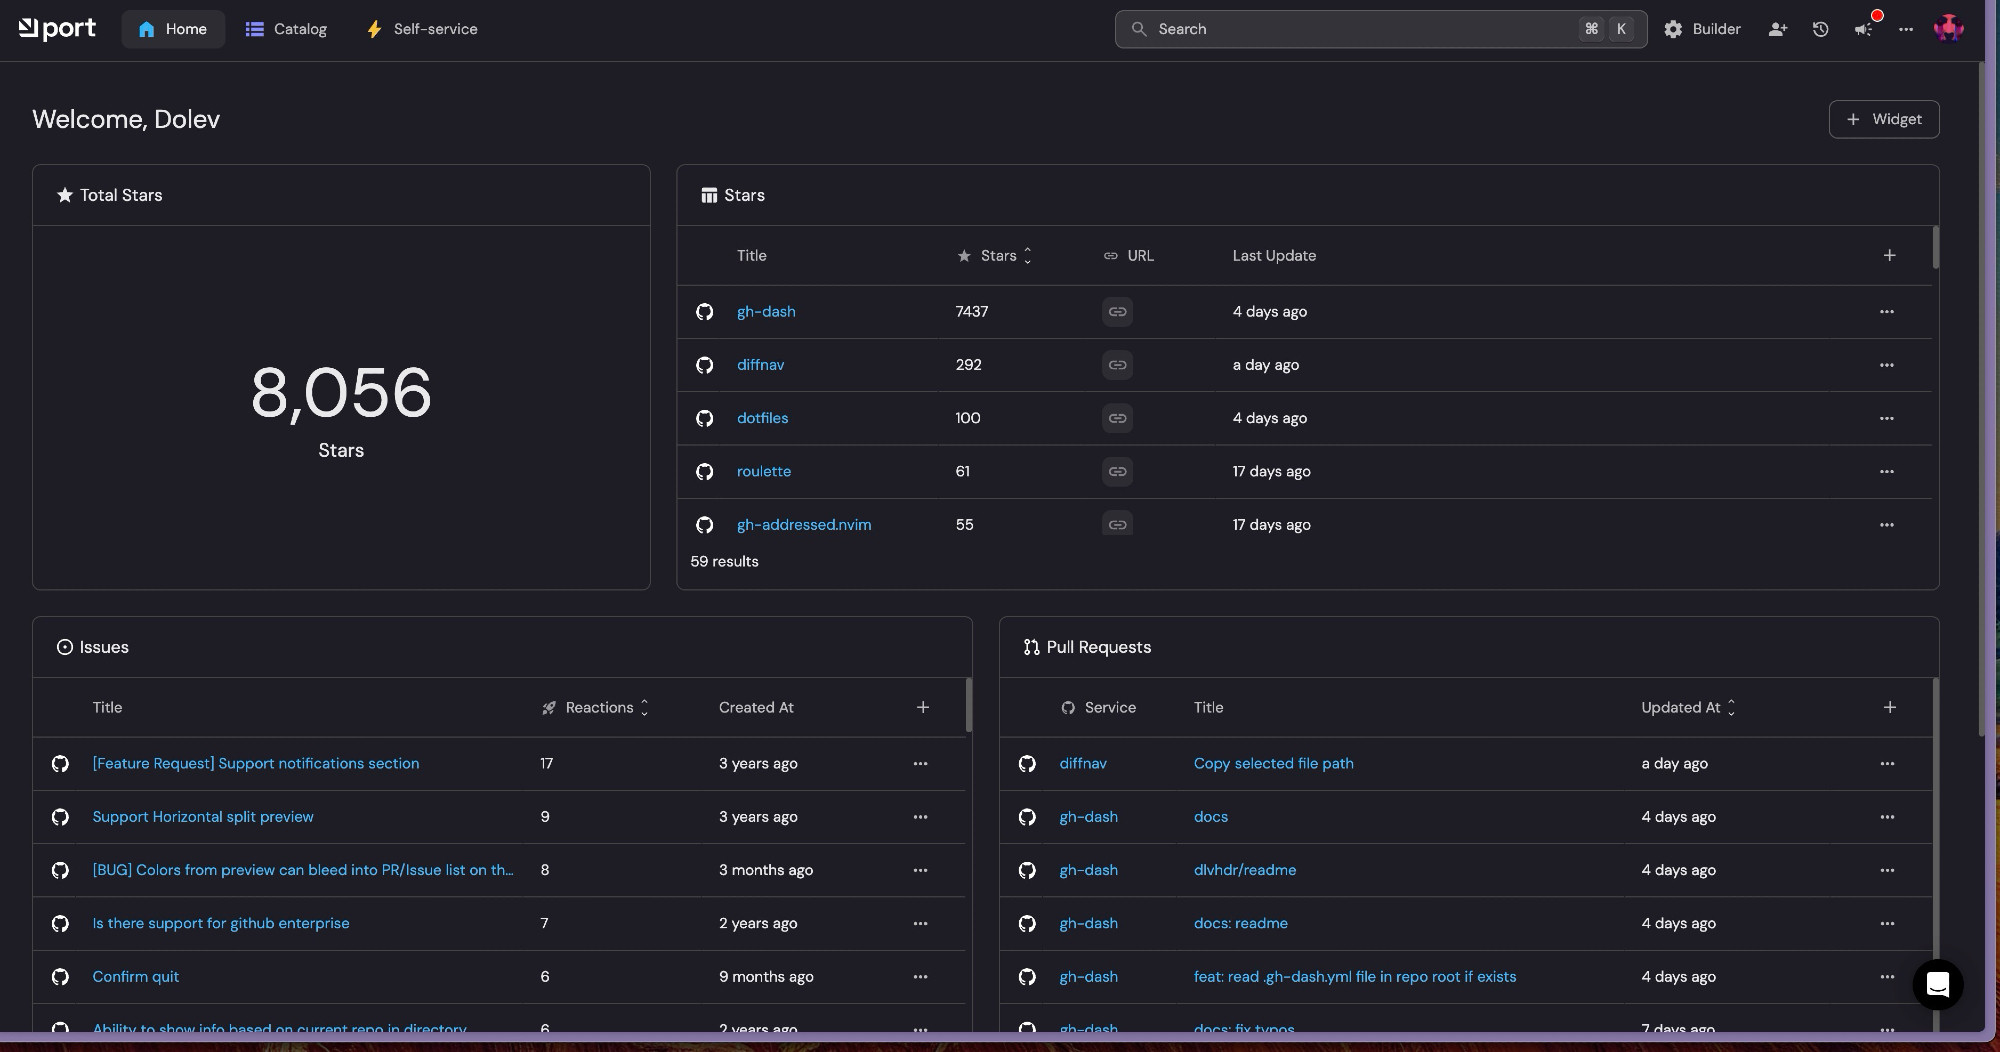Click the 8,056 total stars number
2000x1052 pixels.
[x=341, y=393]
